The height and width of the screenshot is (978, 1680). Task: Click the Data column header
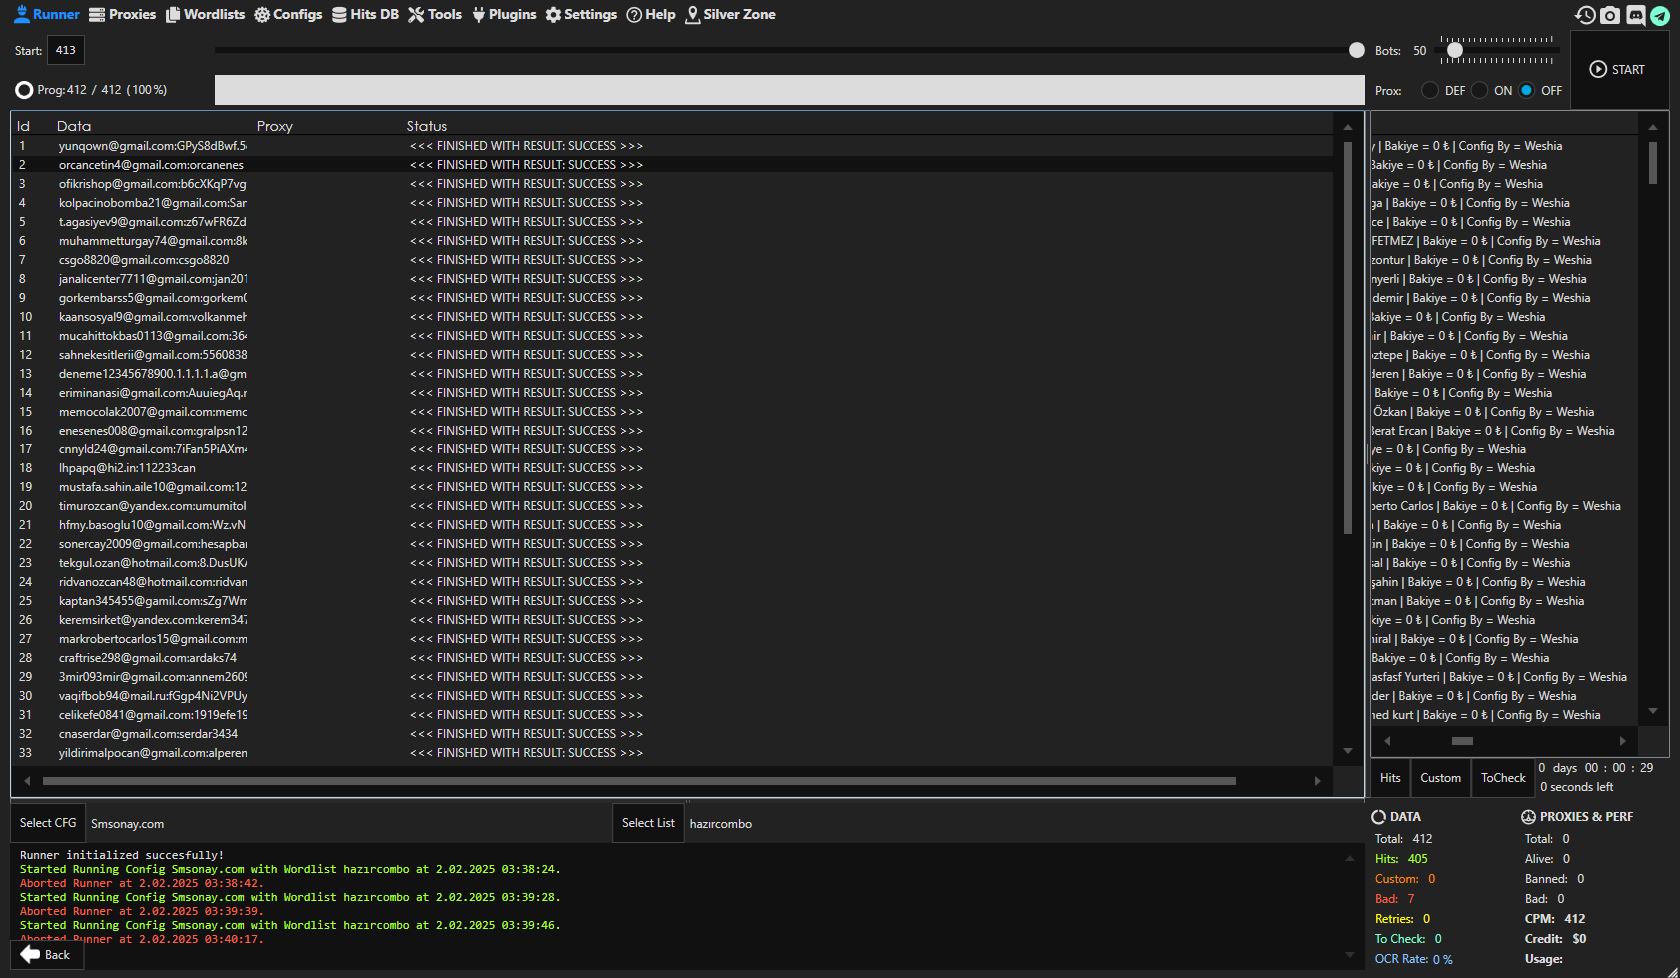click(74, 126)
